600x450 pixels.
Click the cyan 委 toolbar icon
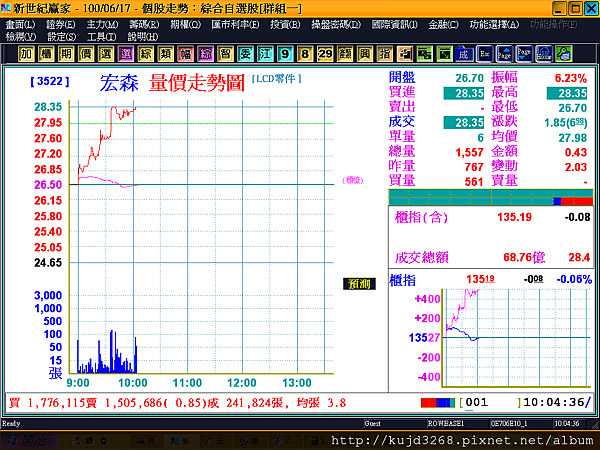click(245, 54)
